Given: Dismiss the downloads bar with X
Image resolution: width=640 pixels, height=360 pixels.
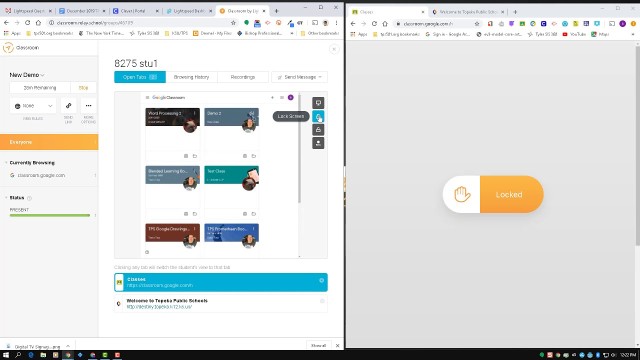Looking at the screenshot, I should 338,346.
